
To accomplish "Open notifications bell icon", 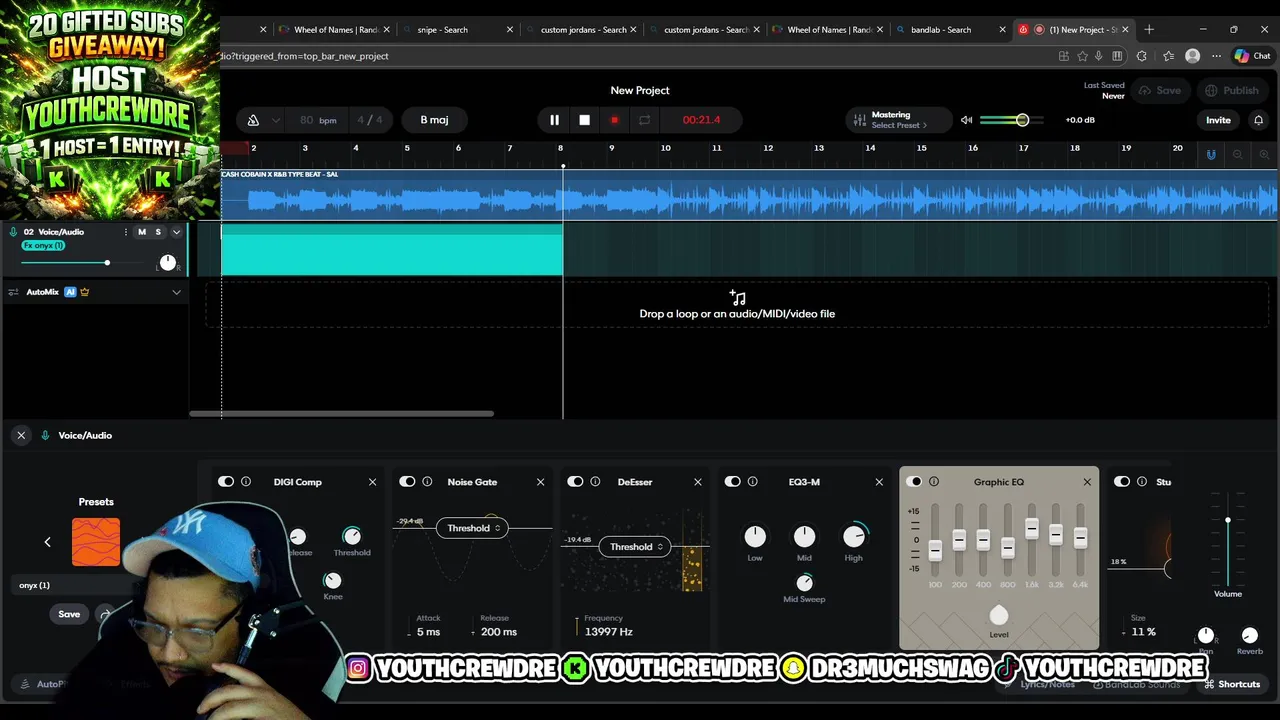I will pos(1258,120).
